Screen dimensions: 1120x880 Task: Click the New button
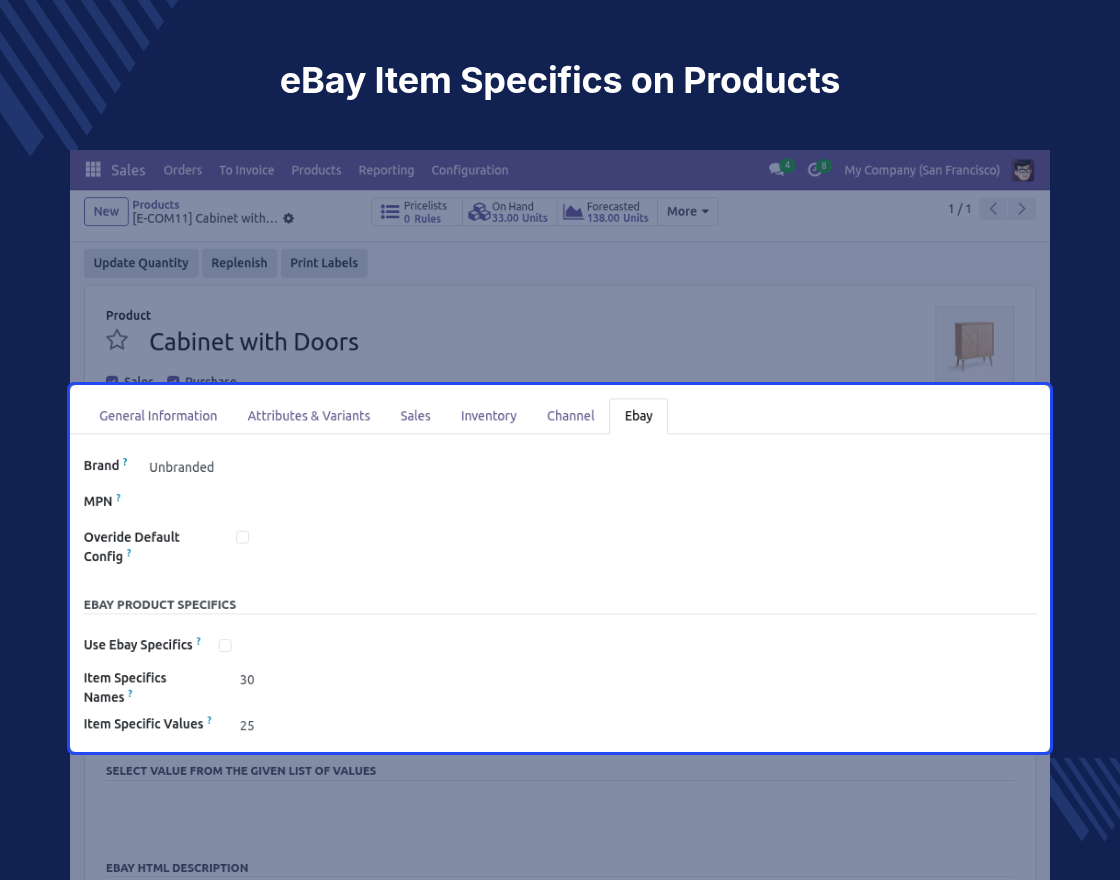(106, 211)
